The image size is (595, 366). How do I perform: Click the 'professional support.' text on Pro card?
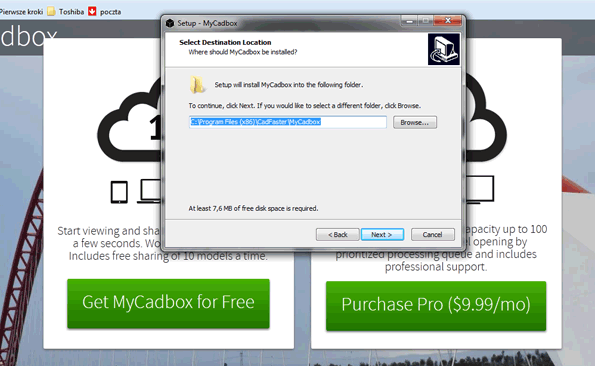[436, 267]
